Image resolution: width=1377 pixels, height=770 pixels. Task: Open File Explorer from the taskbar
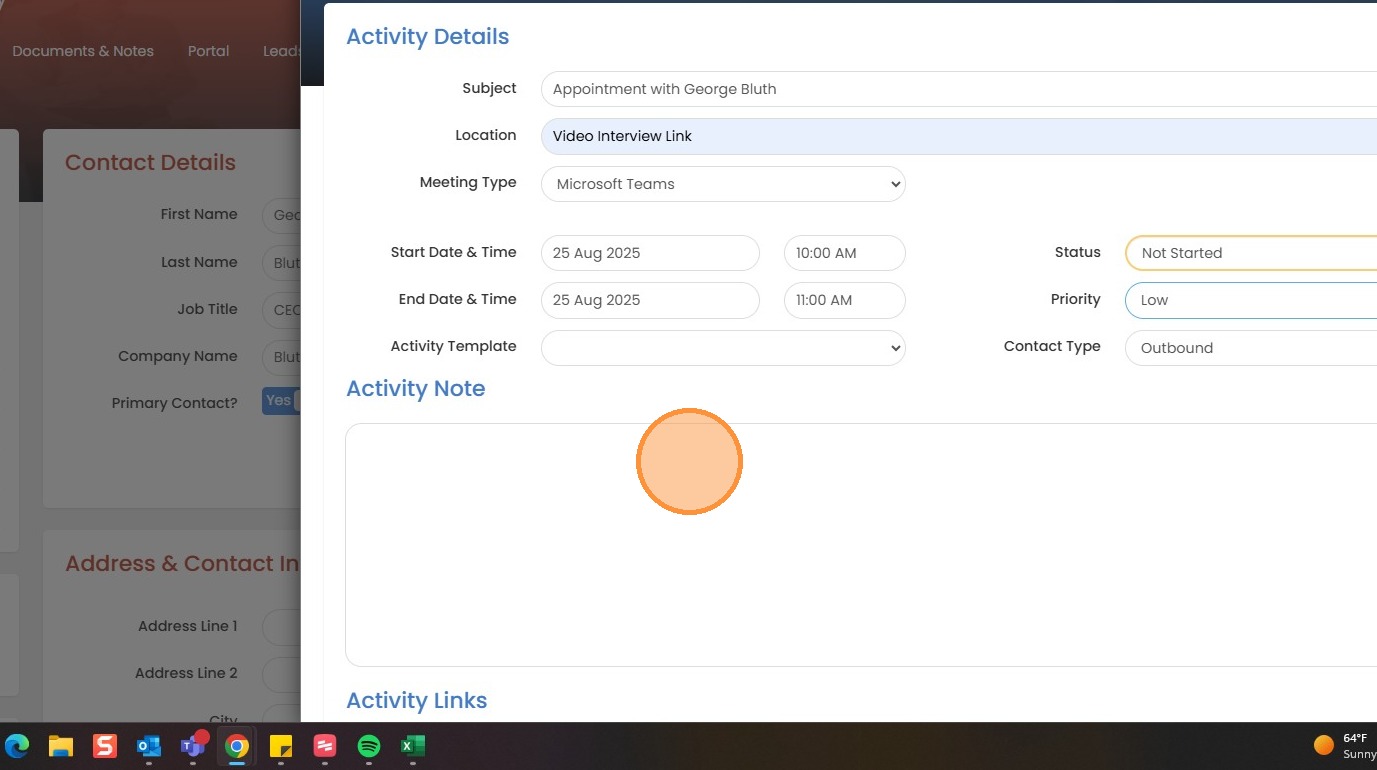[61, 746]
